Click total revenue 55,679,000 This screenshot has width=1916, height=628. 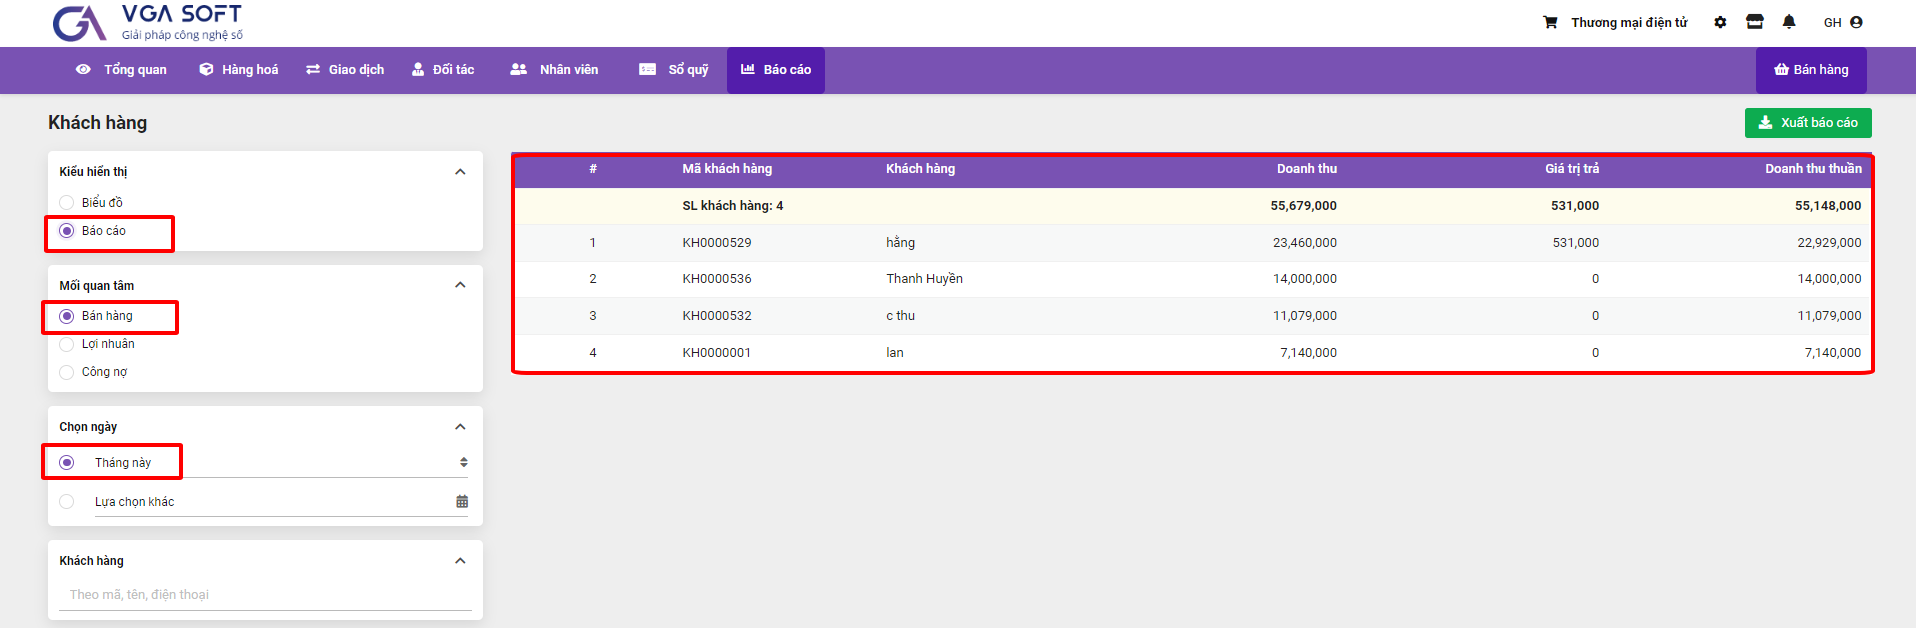pyautogui.click(x=1303, y=206)
